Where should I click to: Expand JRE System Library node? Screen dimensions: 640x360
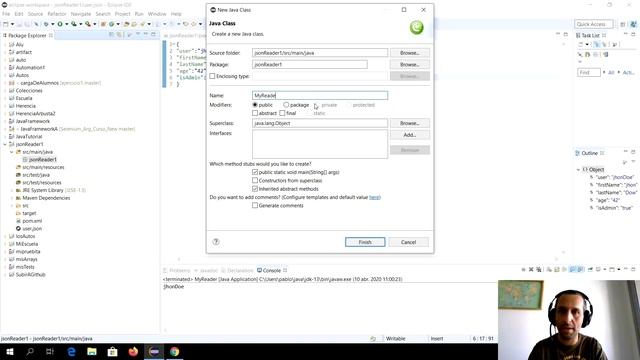coord(12,190)
